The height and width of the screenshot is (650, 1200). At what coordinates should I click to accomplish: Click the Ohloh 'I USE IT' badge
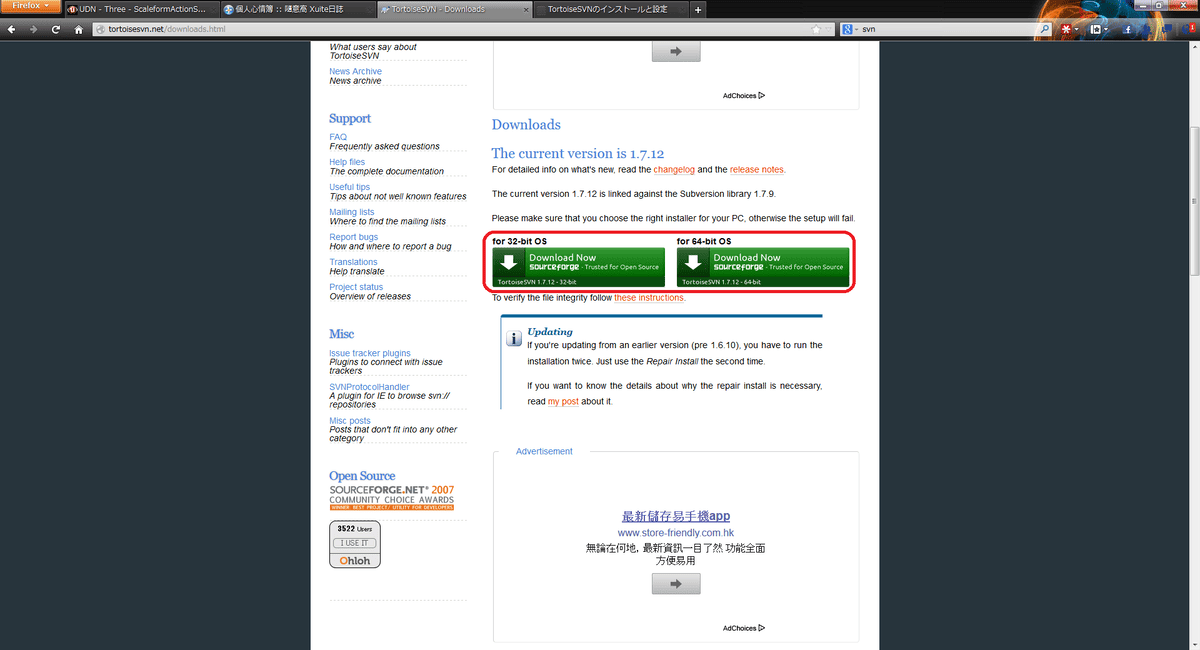(x=354, y=544)
